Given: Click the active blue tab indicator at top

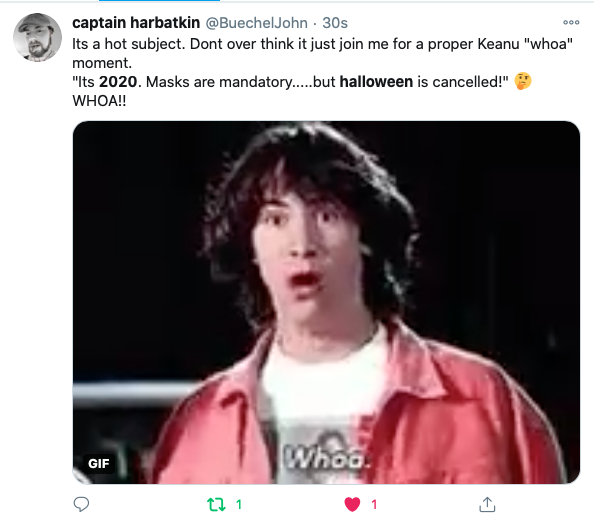Looking at the screenshot, I should point(159,1).
